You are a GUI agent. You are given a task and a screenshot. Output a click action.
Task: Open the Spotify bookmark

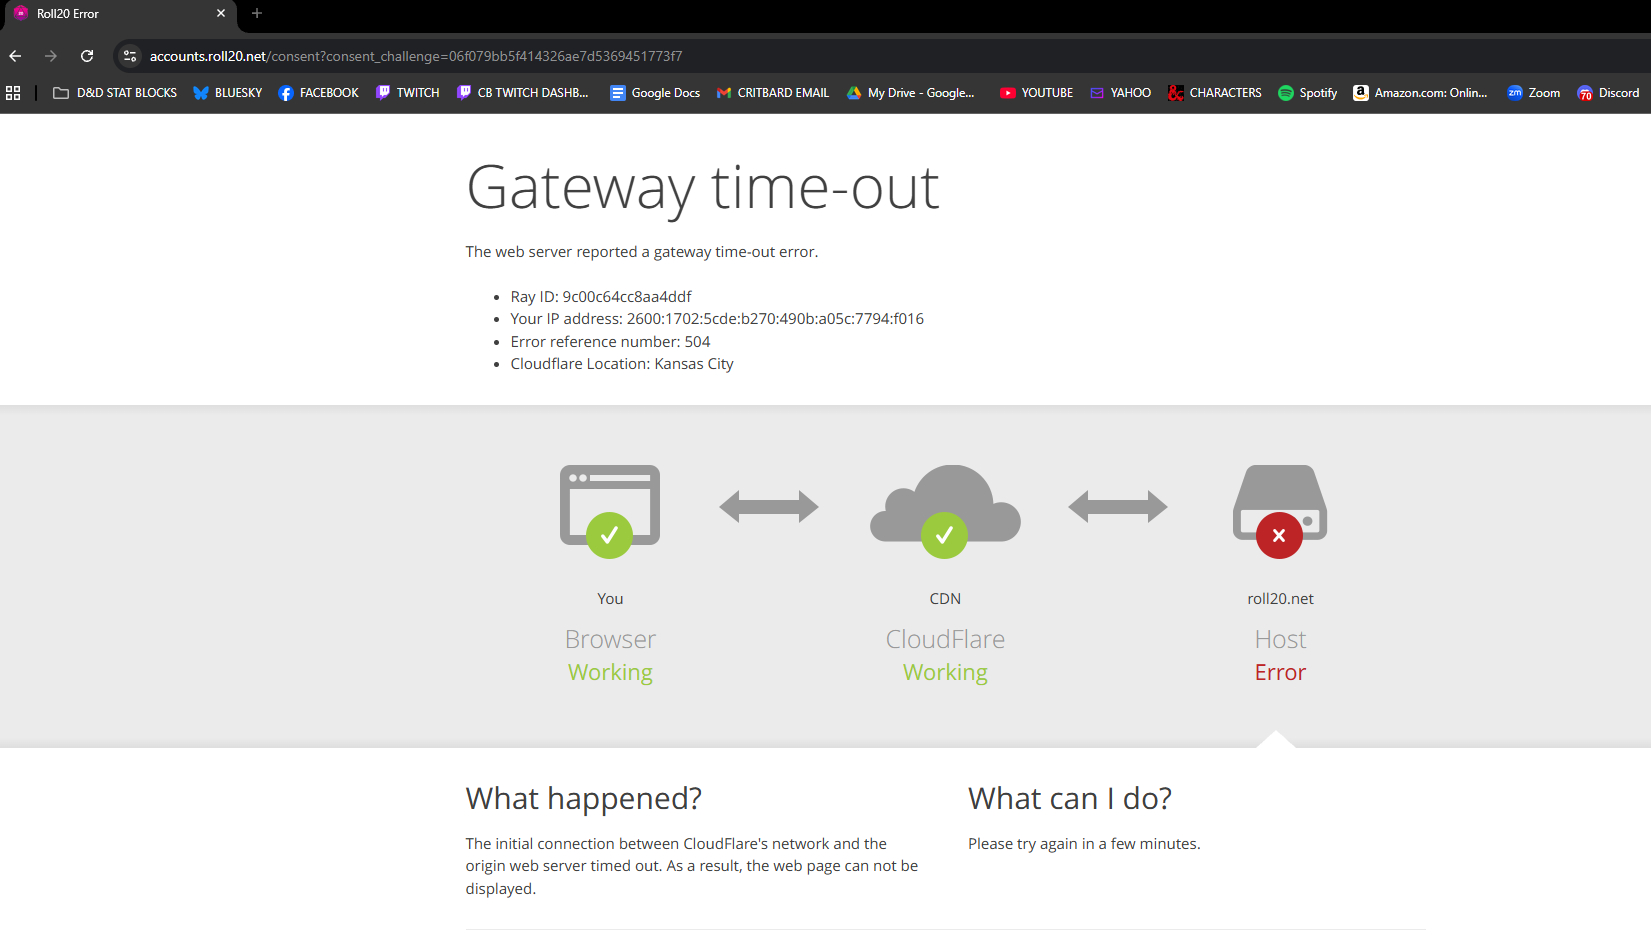pos(1307,93)
